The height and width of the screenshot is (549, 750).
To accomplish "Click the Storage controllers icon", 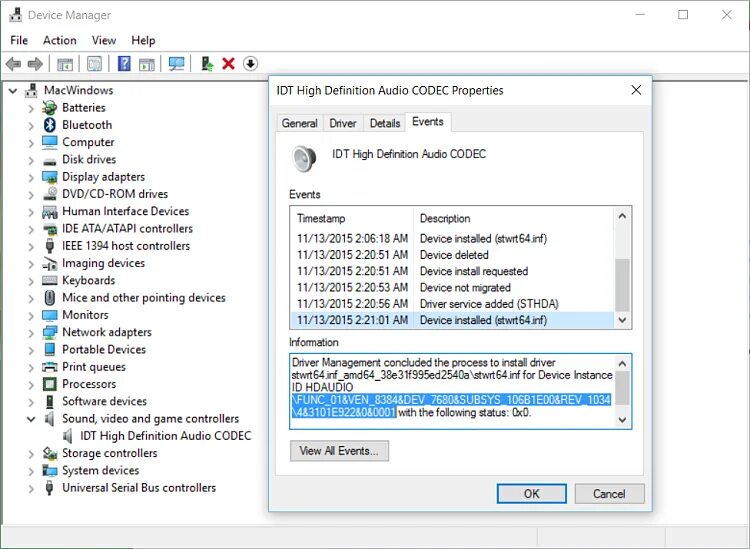I will click(50, 453).
